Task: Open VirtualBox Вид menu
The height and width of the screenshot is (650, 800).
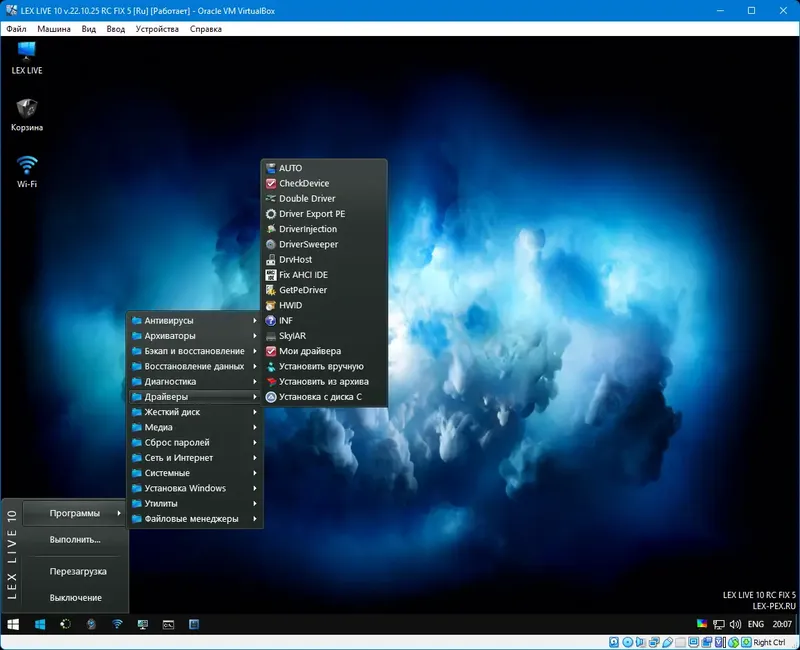Action: pyautogui.click(x=89, y=29)
